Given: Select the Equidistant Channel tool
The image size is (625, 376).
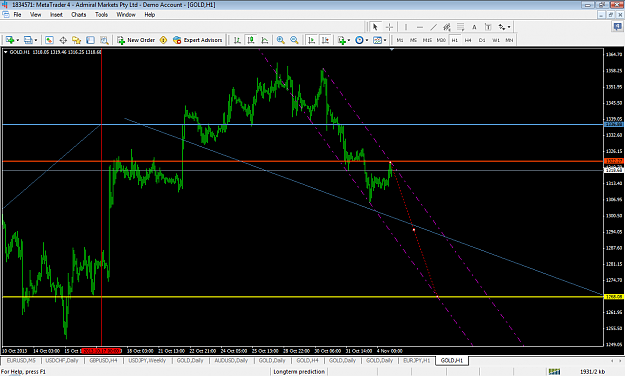Looking at the screenshot, I should coord(447,27).
